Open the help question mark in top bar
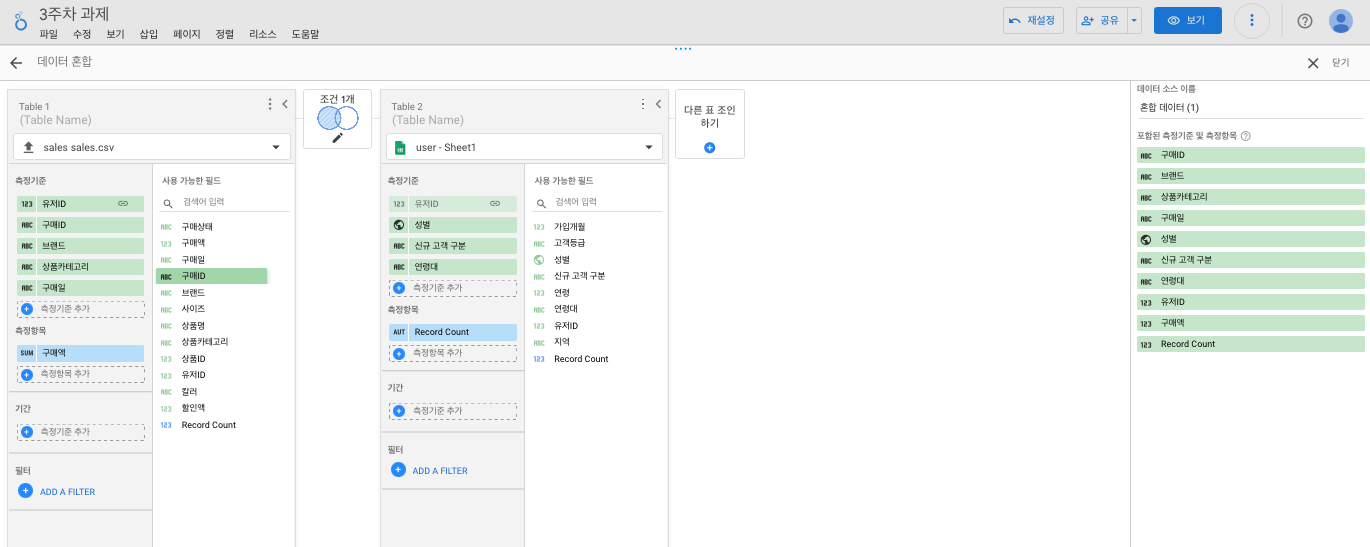1370x547 pixels. pos(1305,21)
